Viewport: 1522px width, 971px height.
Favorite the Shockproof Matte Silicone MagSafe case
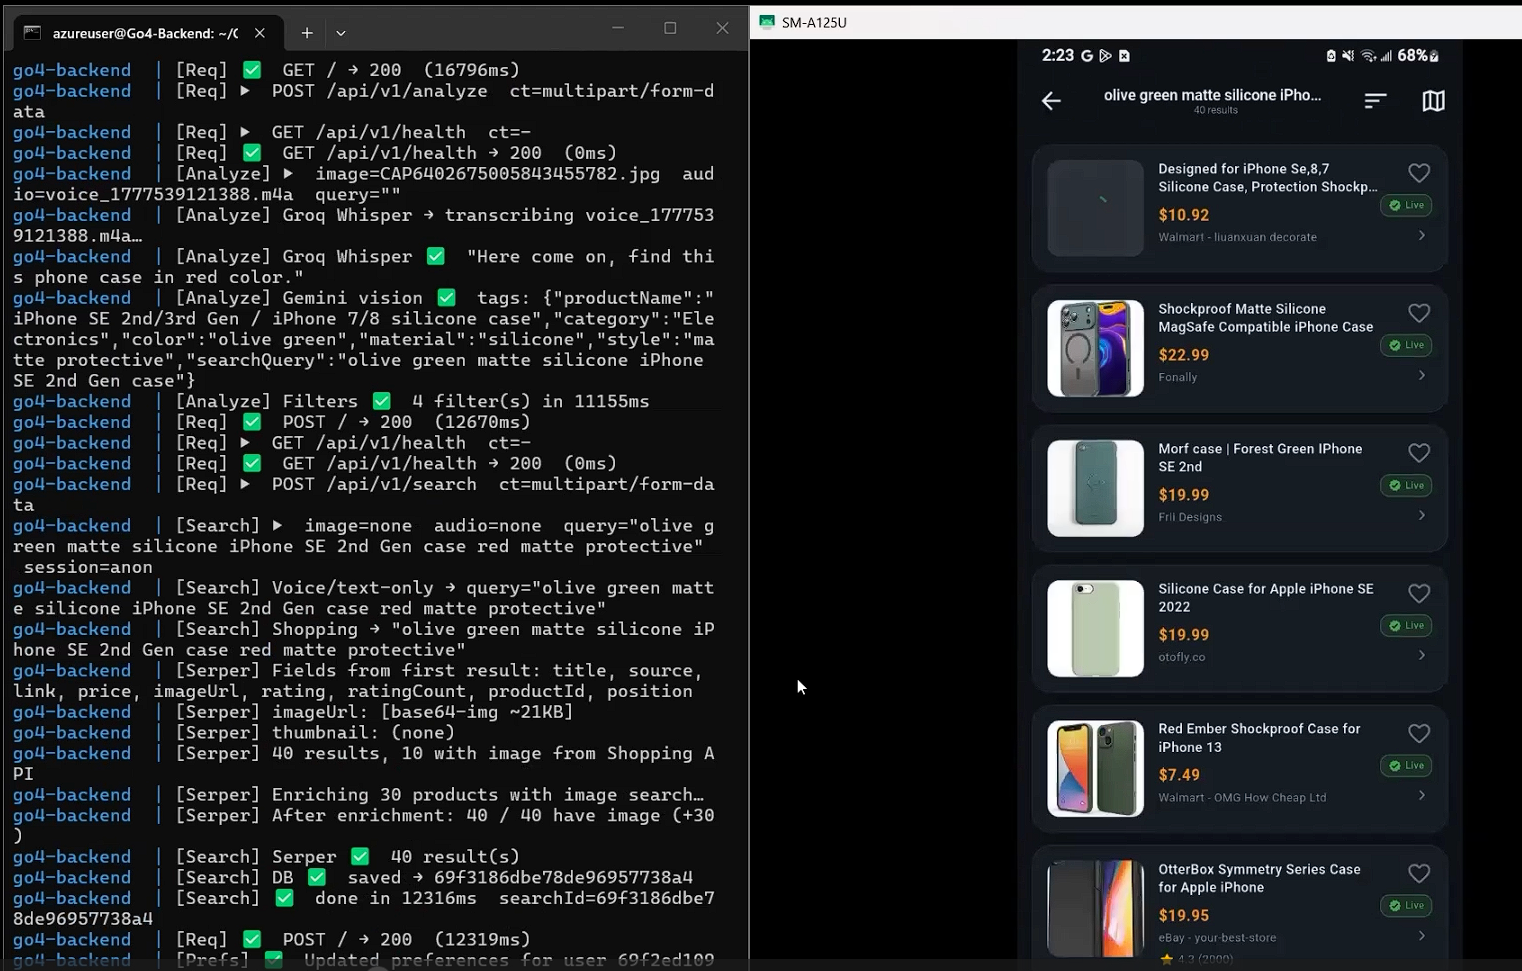(x=1418, y=313)
